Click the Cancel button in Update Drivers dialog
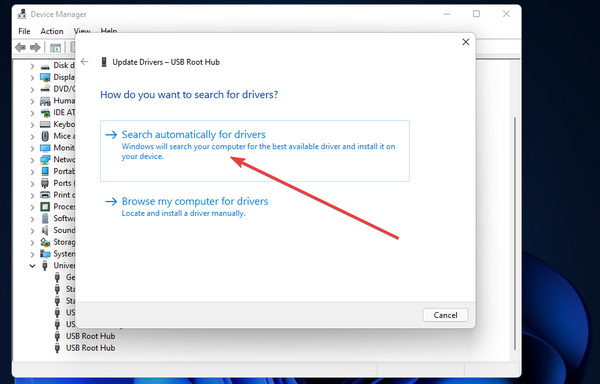 tap(445, 315)
